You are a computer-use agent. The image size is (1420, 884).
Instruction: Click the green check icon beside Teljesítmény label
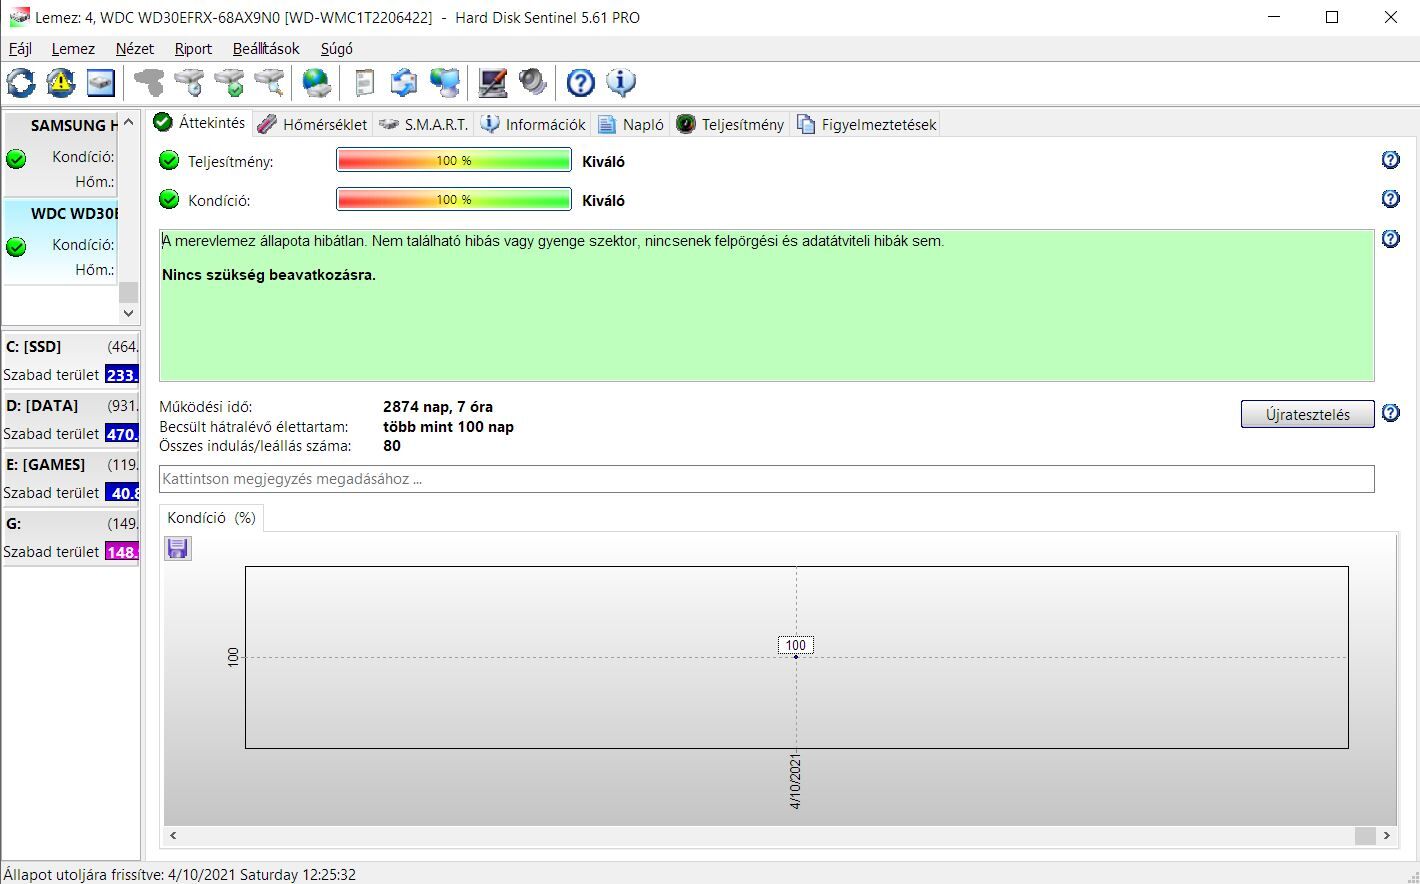pyautogui.click(x=169, y=160)
